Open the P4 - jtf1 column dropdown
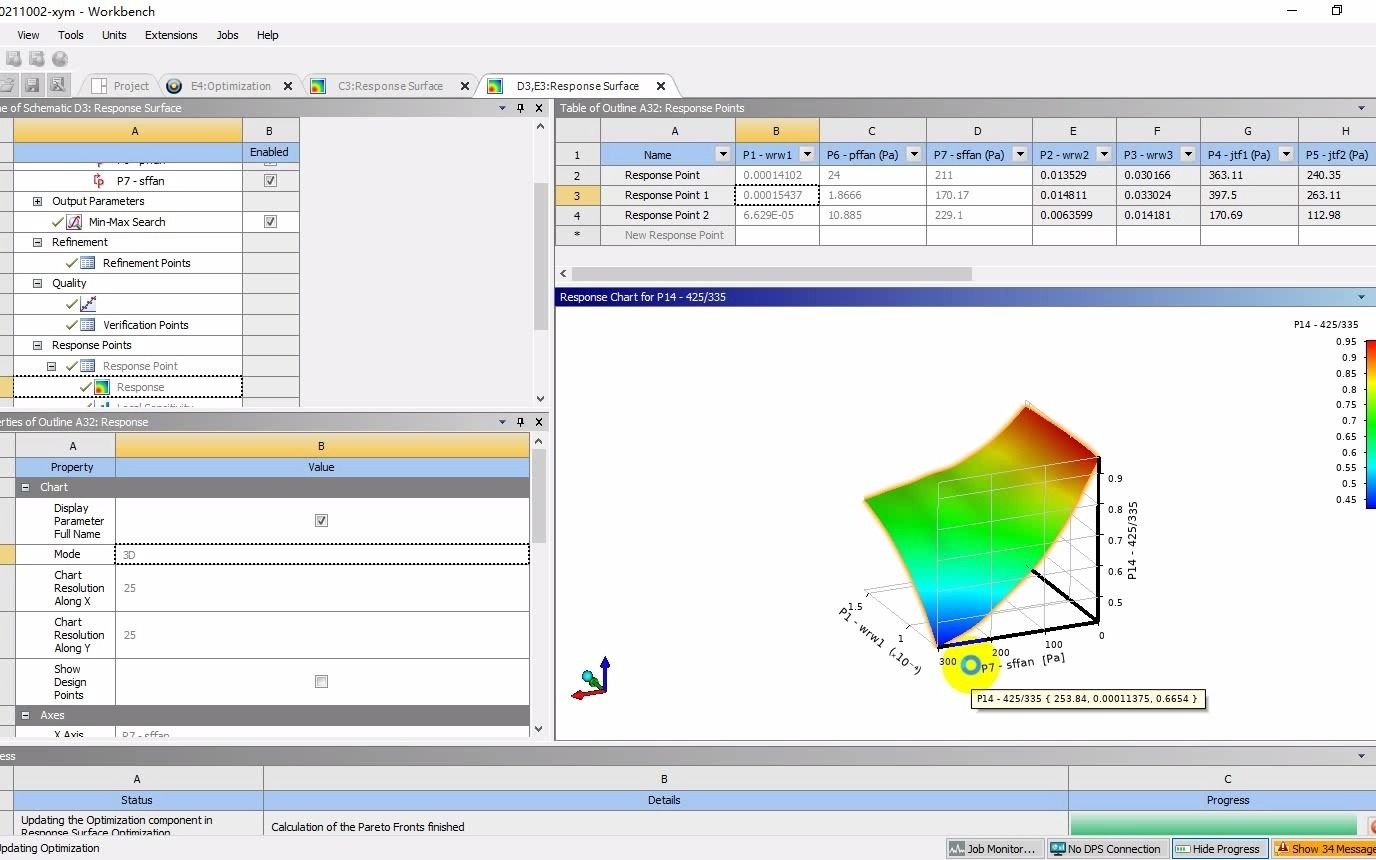The height and width of the screenshot is (860, 1376). pyautogui.click(x=1286, y=155)
